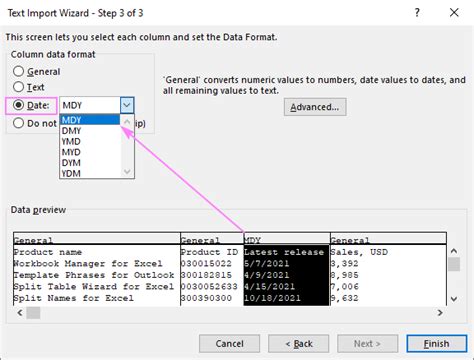This screenshot has height=360, width=474.
Task: Click Split Table Wizard for Excel row
Action: [x=94, y=286]
